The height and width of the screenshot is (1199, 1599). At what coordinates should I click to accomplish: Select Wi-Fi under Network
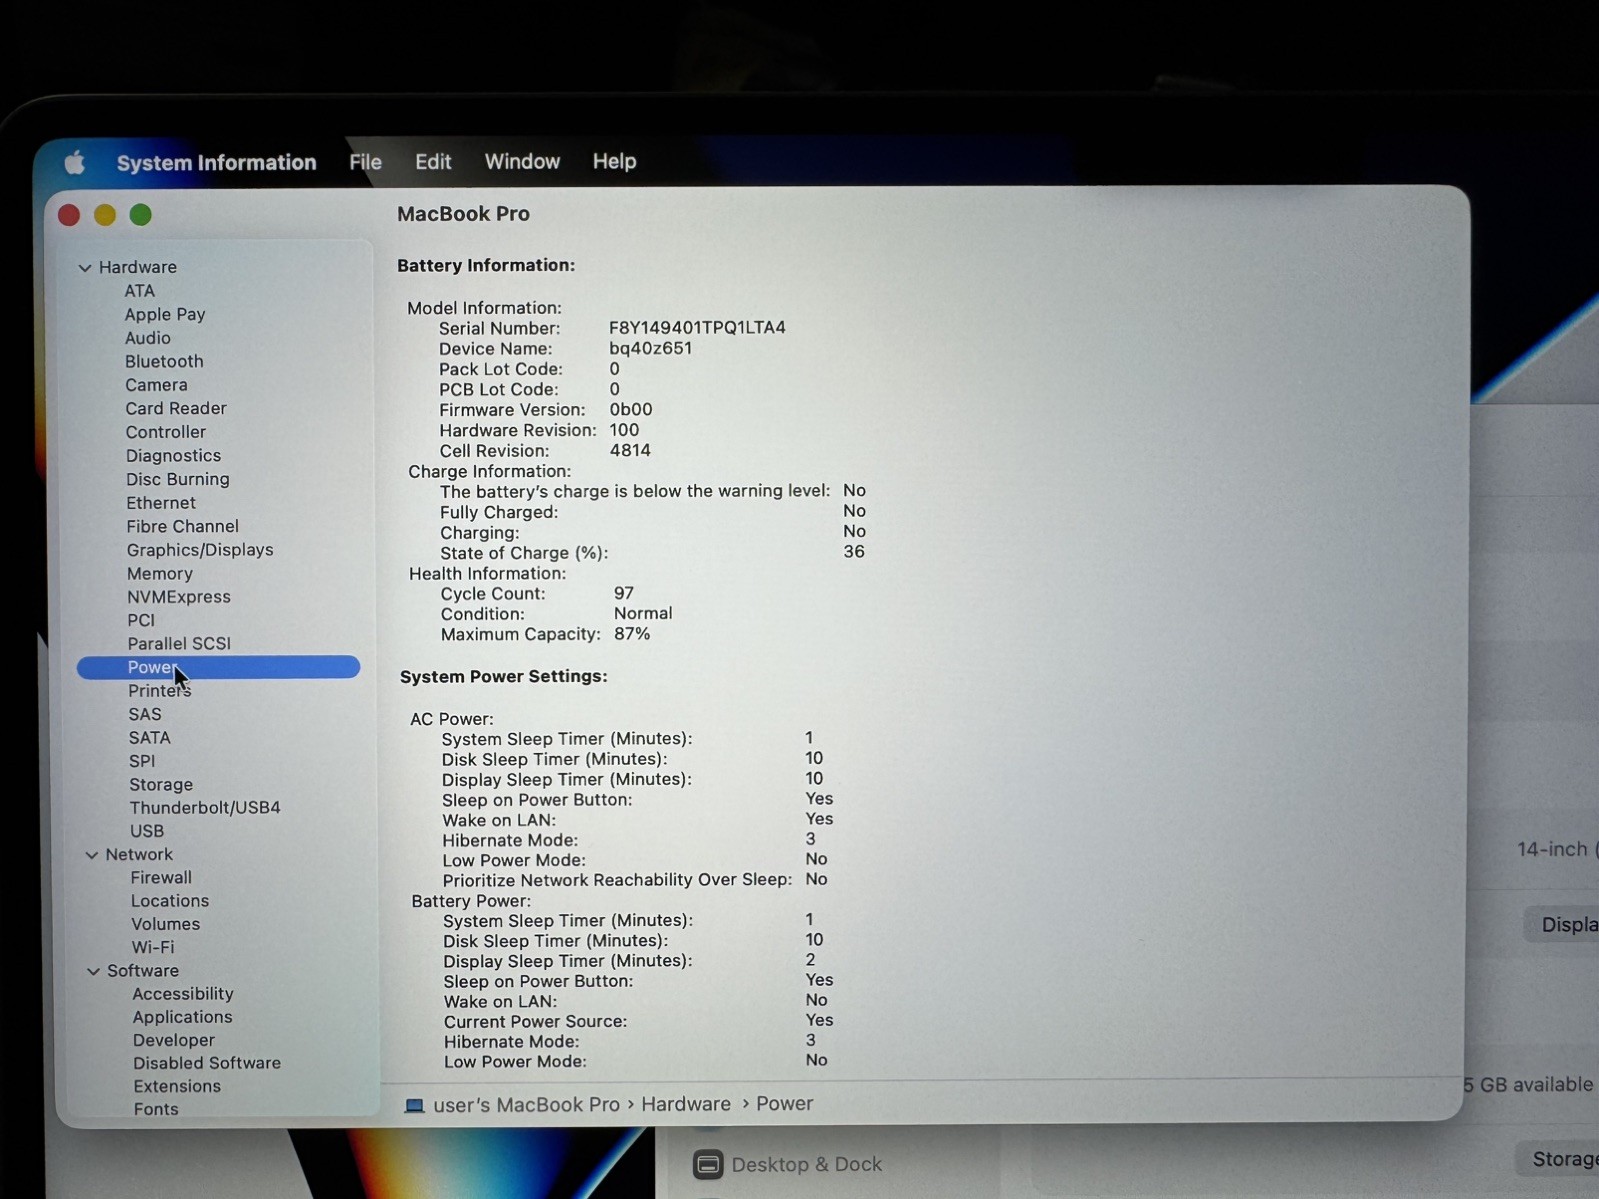pos(153,947)
